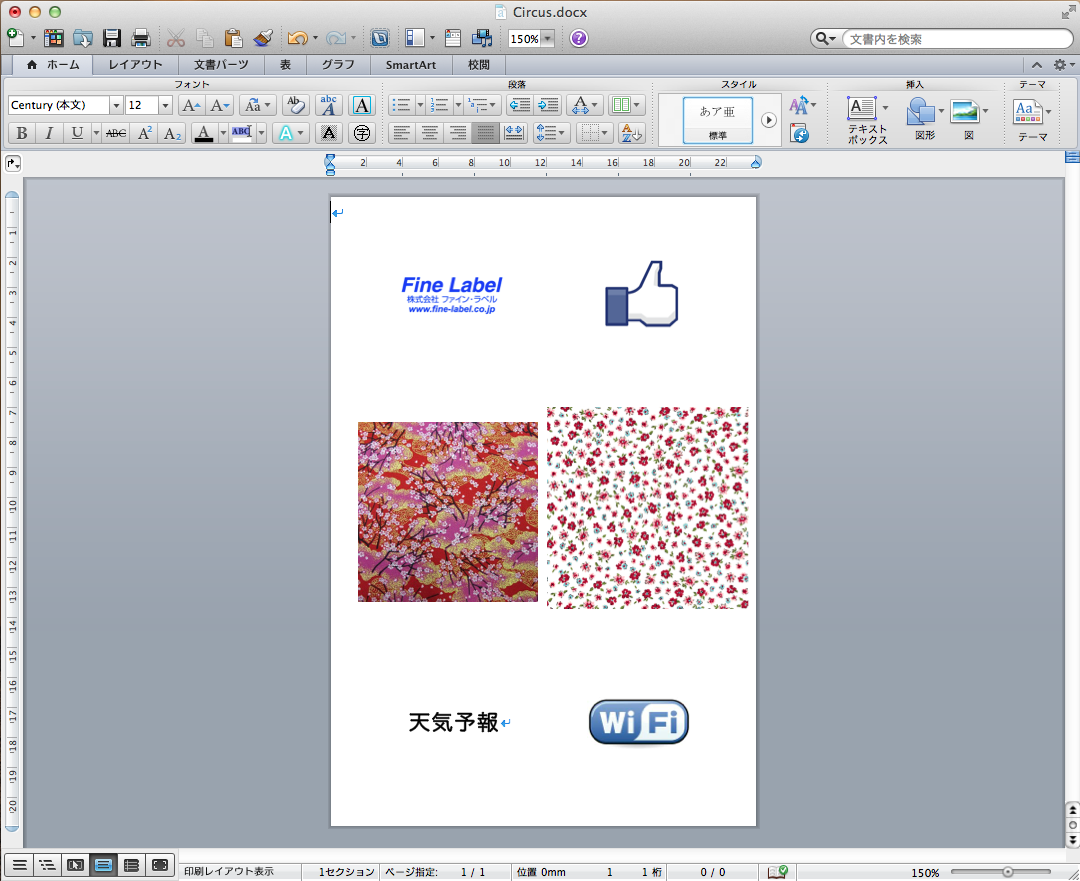This screenshot has width=1080, height=881.
Task: Select the thumbs-up image in the document
Action: [x=641, y=294]
